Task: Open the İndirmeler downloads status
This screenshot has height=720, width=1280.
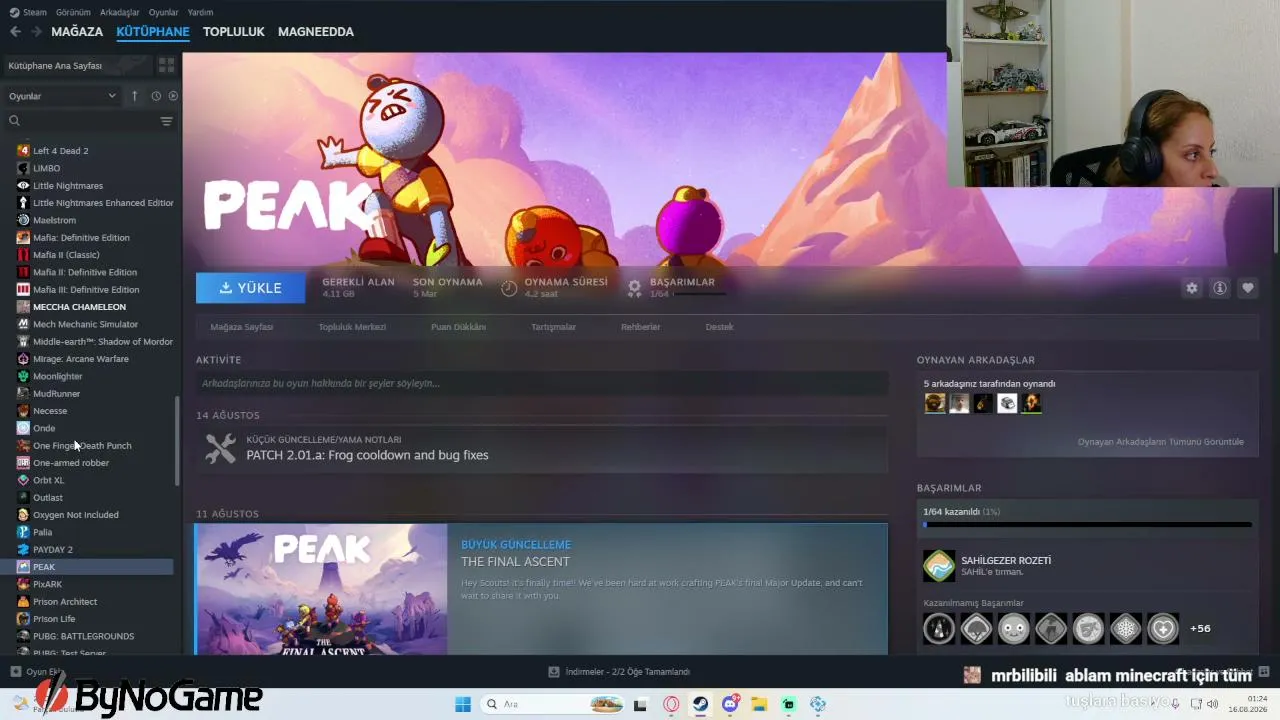Action: tap(620, 672)
